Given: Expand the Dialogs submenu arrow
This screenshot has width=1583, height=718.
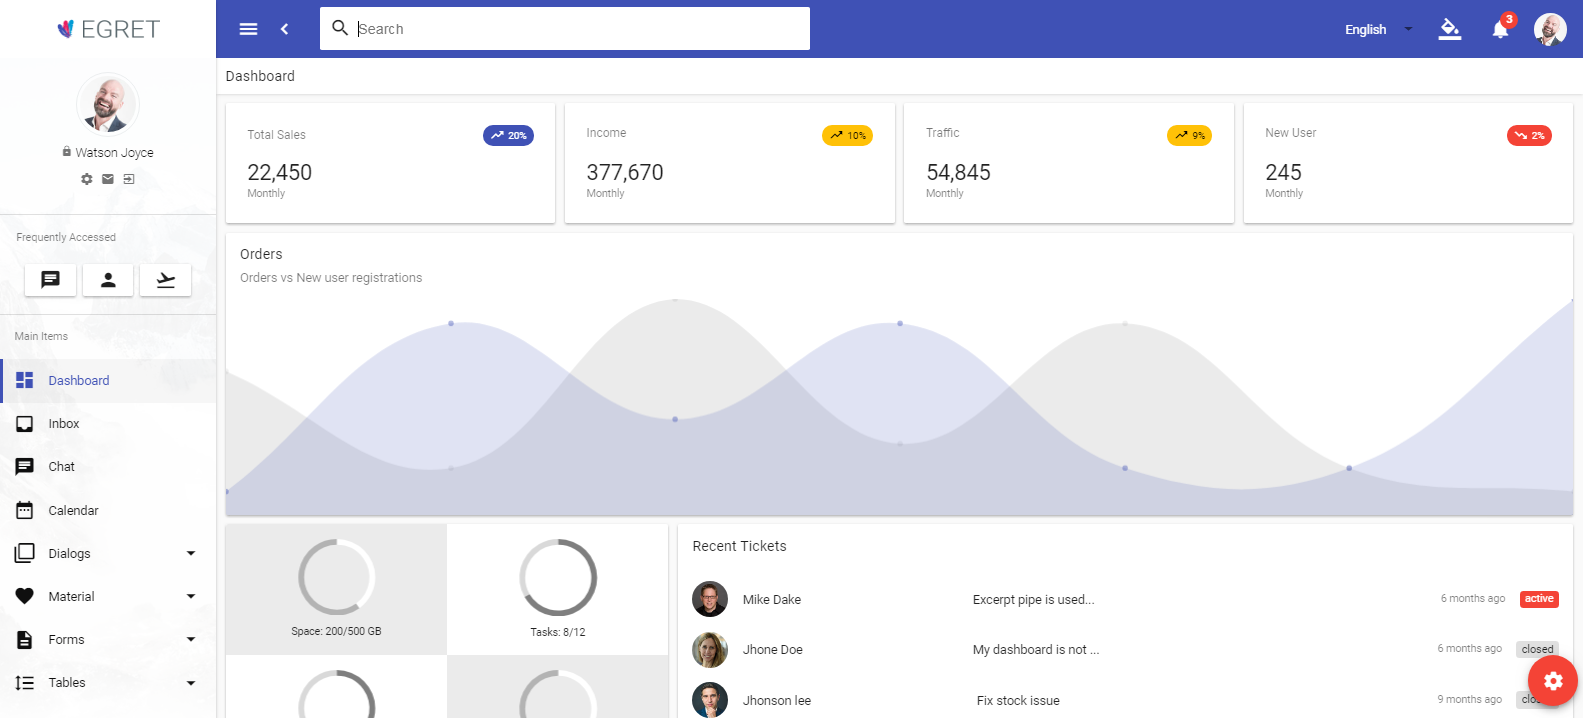Looking at the screenshot, I should (x=190, y=553).
